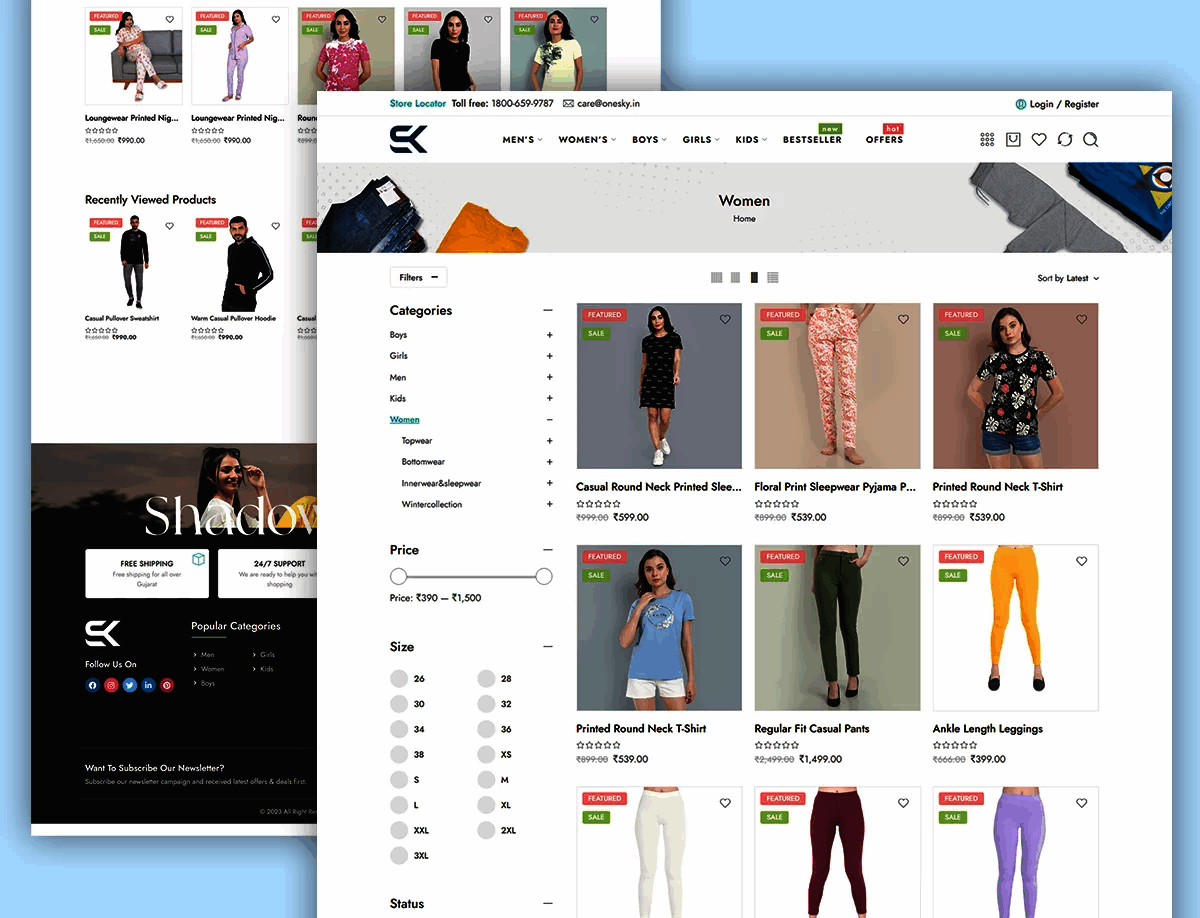This screenshot has width=1200, height=918.
Task: Click the Home breadcrumb link
Action: click(744, 219)
